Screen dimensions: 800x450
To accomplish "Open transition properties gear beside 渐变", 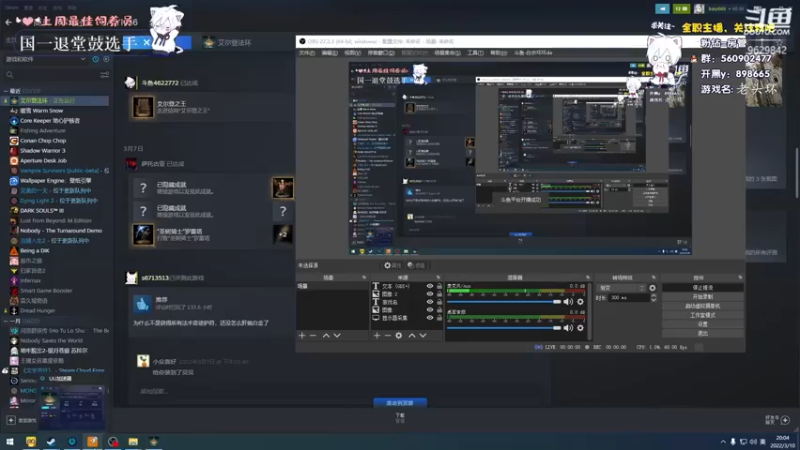I will pos(652,288).
